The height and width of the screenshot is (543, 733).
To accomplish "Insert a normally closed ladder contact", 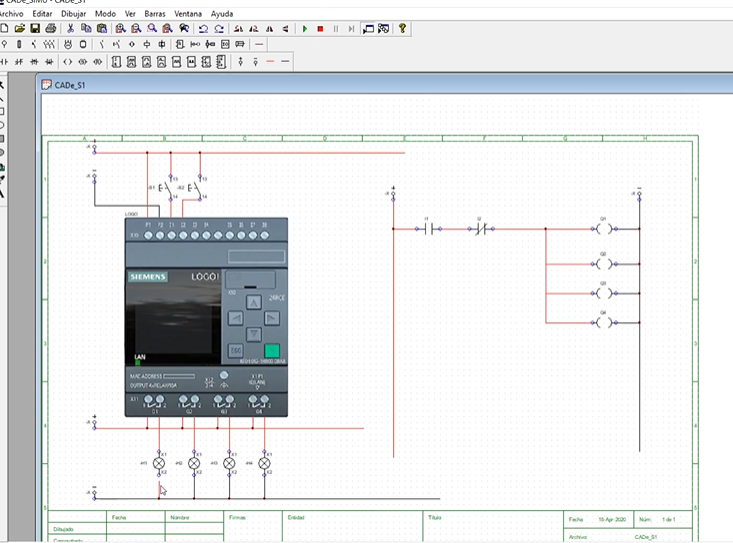I will pyautogui.click(x=19, y=61).
